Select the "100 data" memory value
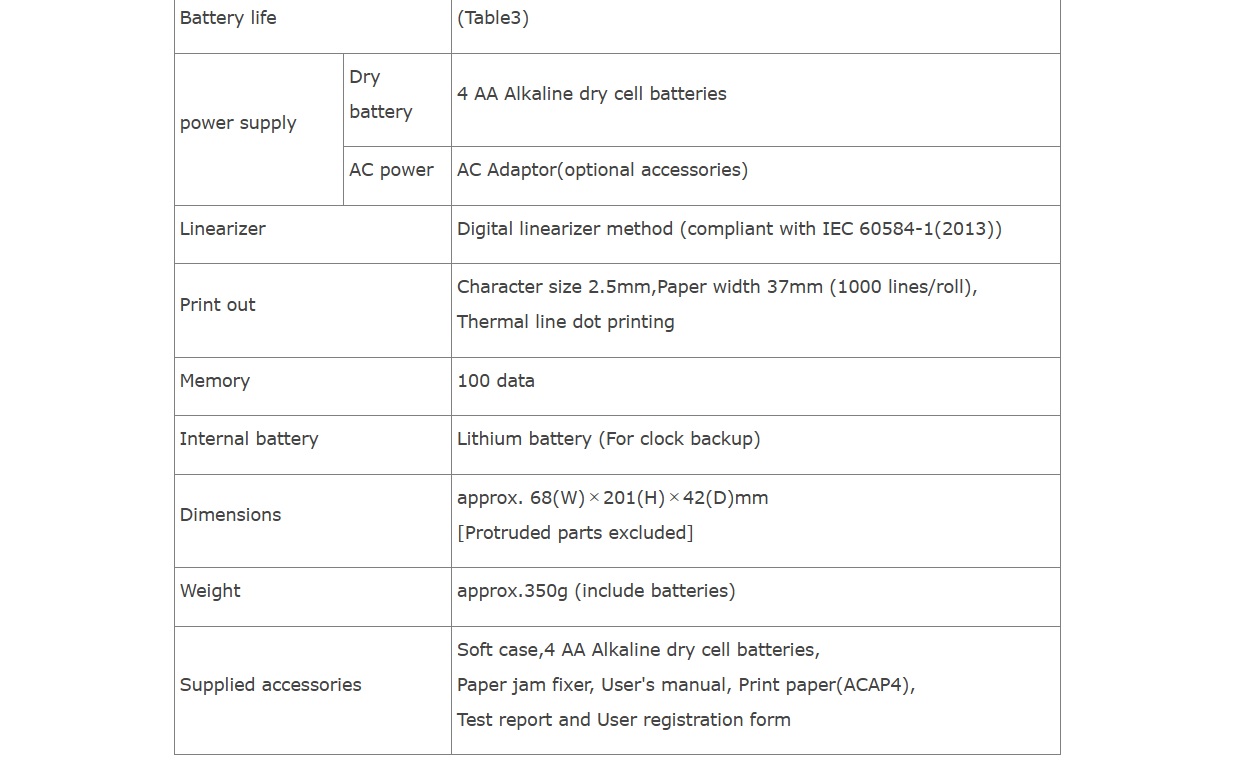The width and height of the screenshot is (1243, 769). [x=496, y=381]
